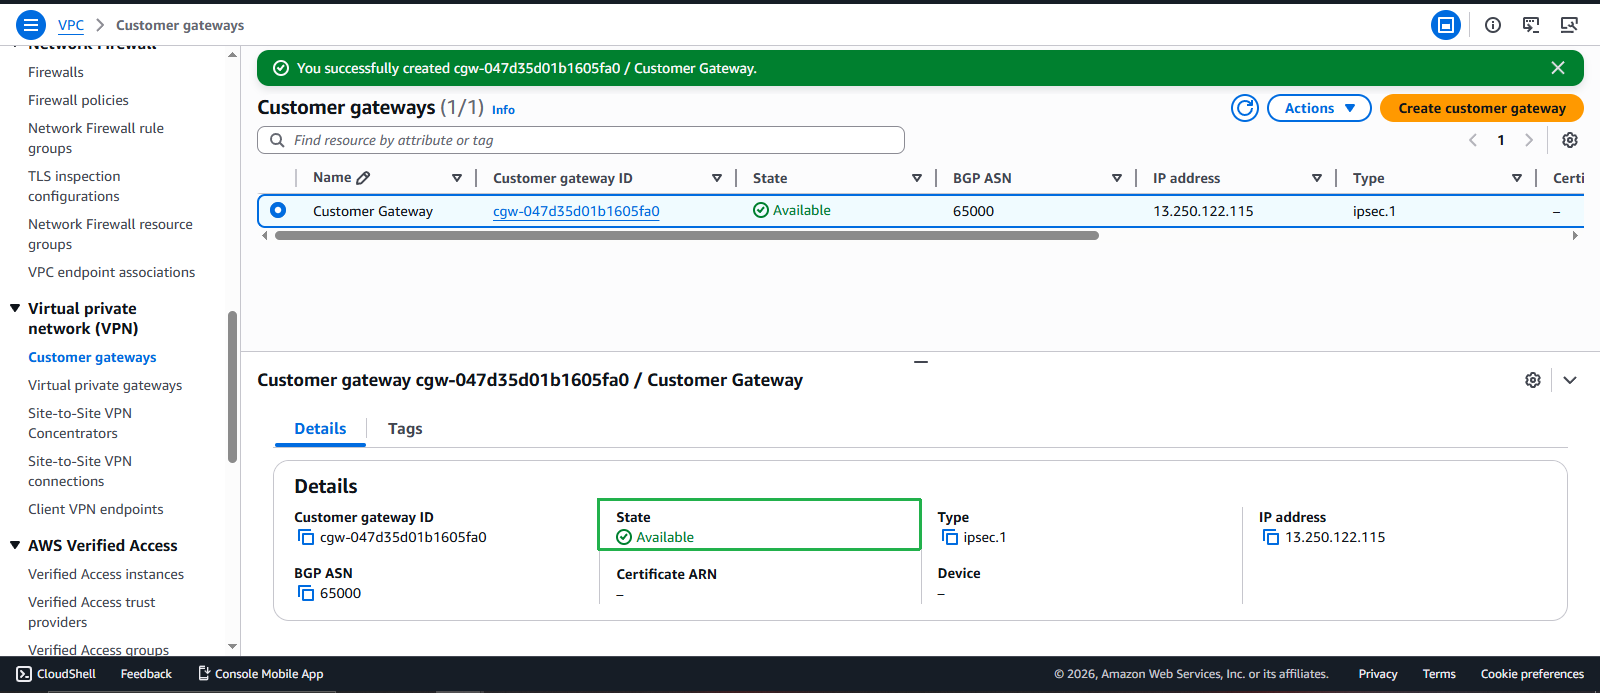
Task: Click the Available state in table row
Action: [x=791, y=210]
